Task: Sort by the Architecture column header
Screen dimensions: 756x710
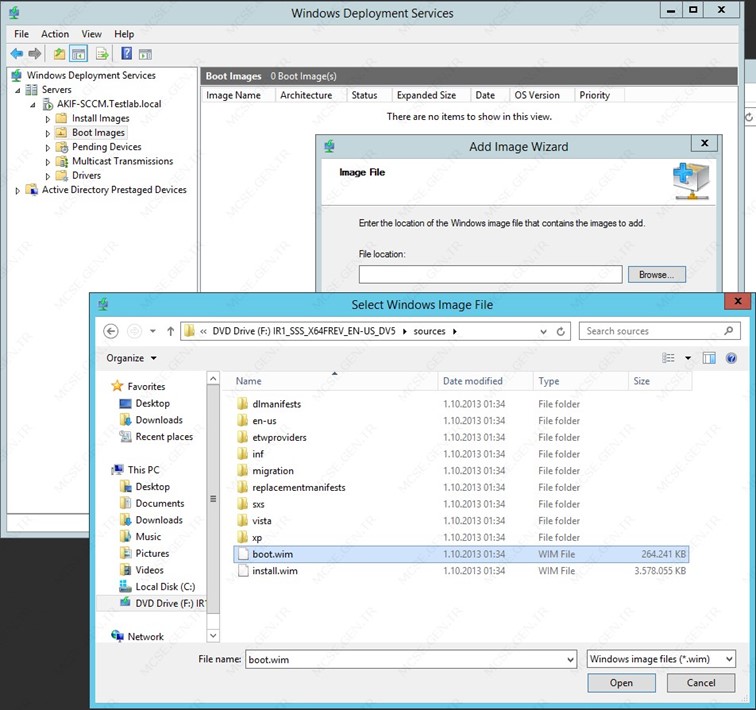Action: click(310, 95)
